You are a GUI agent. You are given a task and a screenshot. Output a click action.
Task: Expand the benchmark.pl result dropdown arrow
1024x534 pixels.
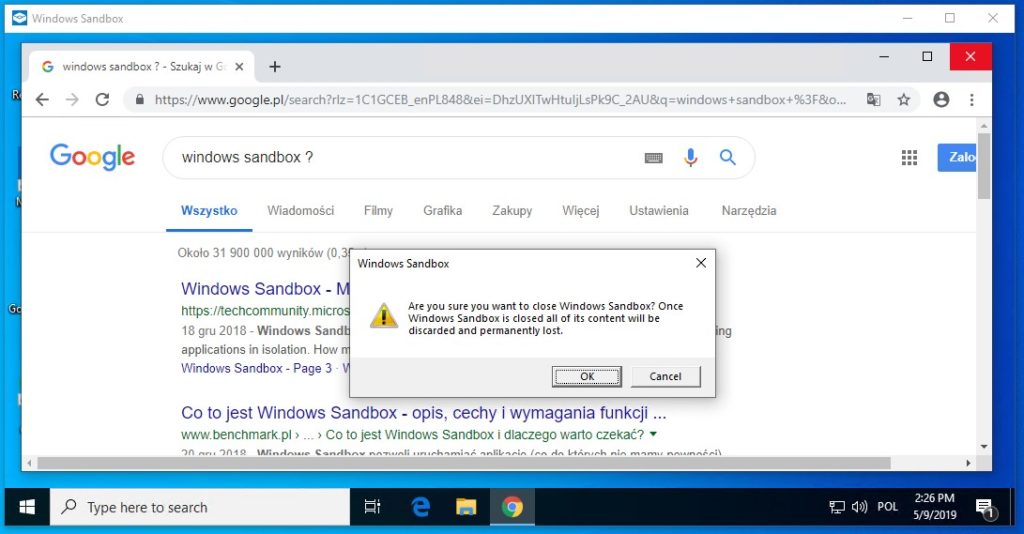(x=653, y=434)
